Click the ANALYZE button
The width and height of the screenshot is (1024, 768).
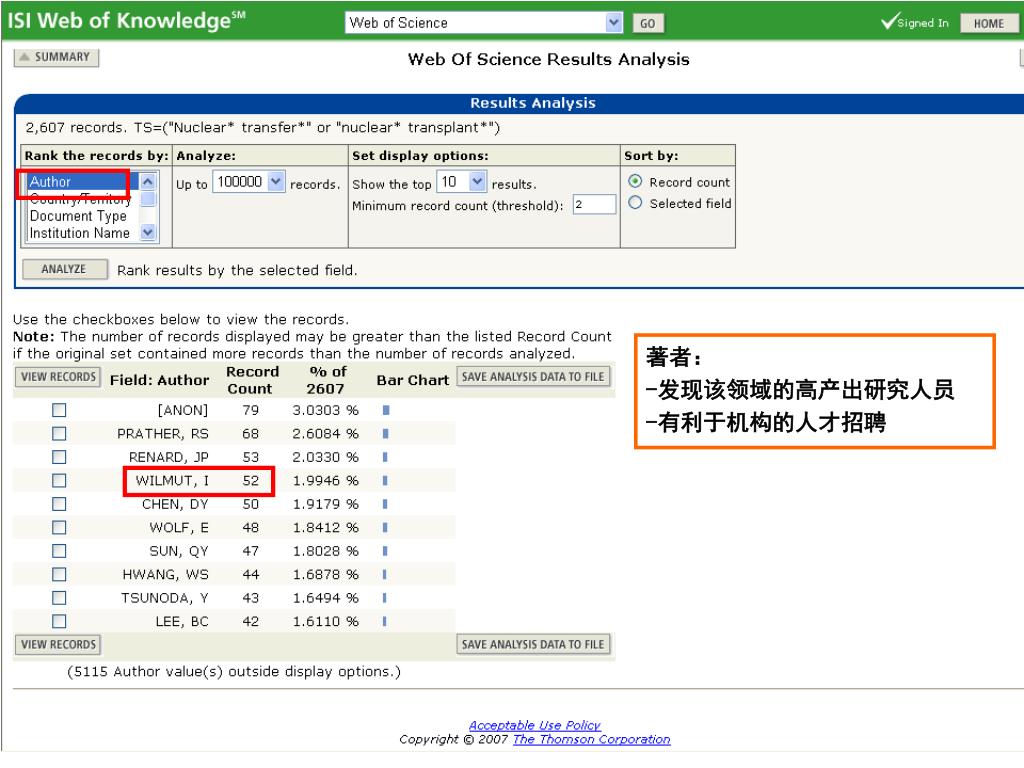(x=64, y=269)
